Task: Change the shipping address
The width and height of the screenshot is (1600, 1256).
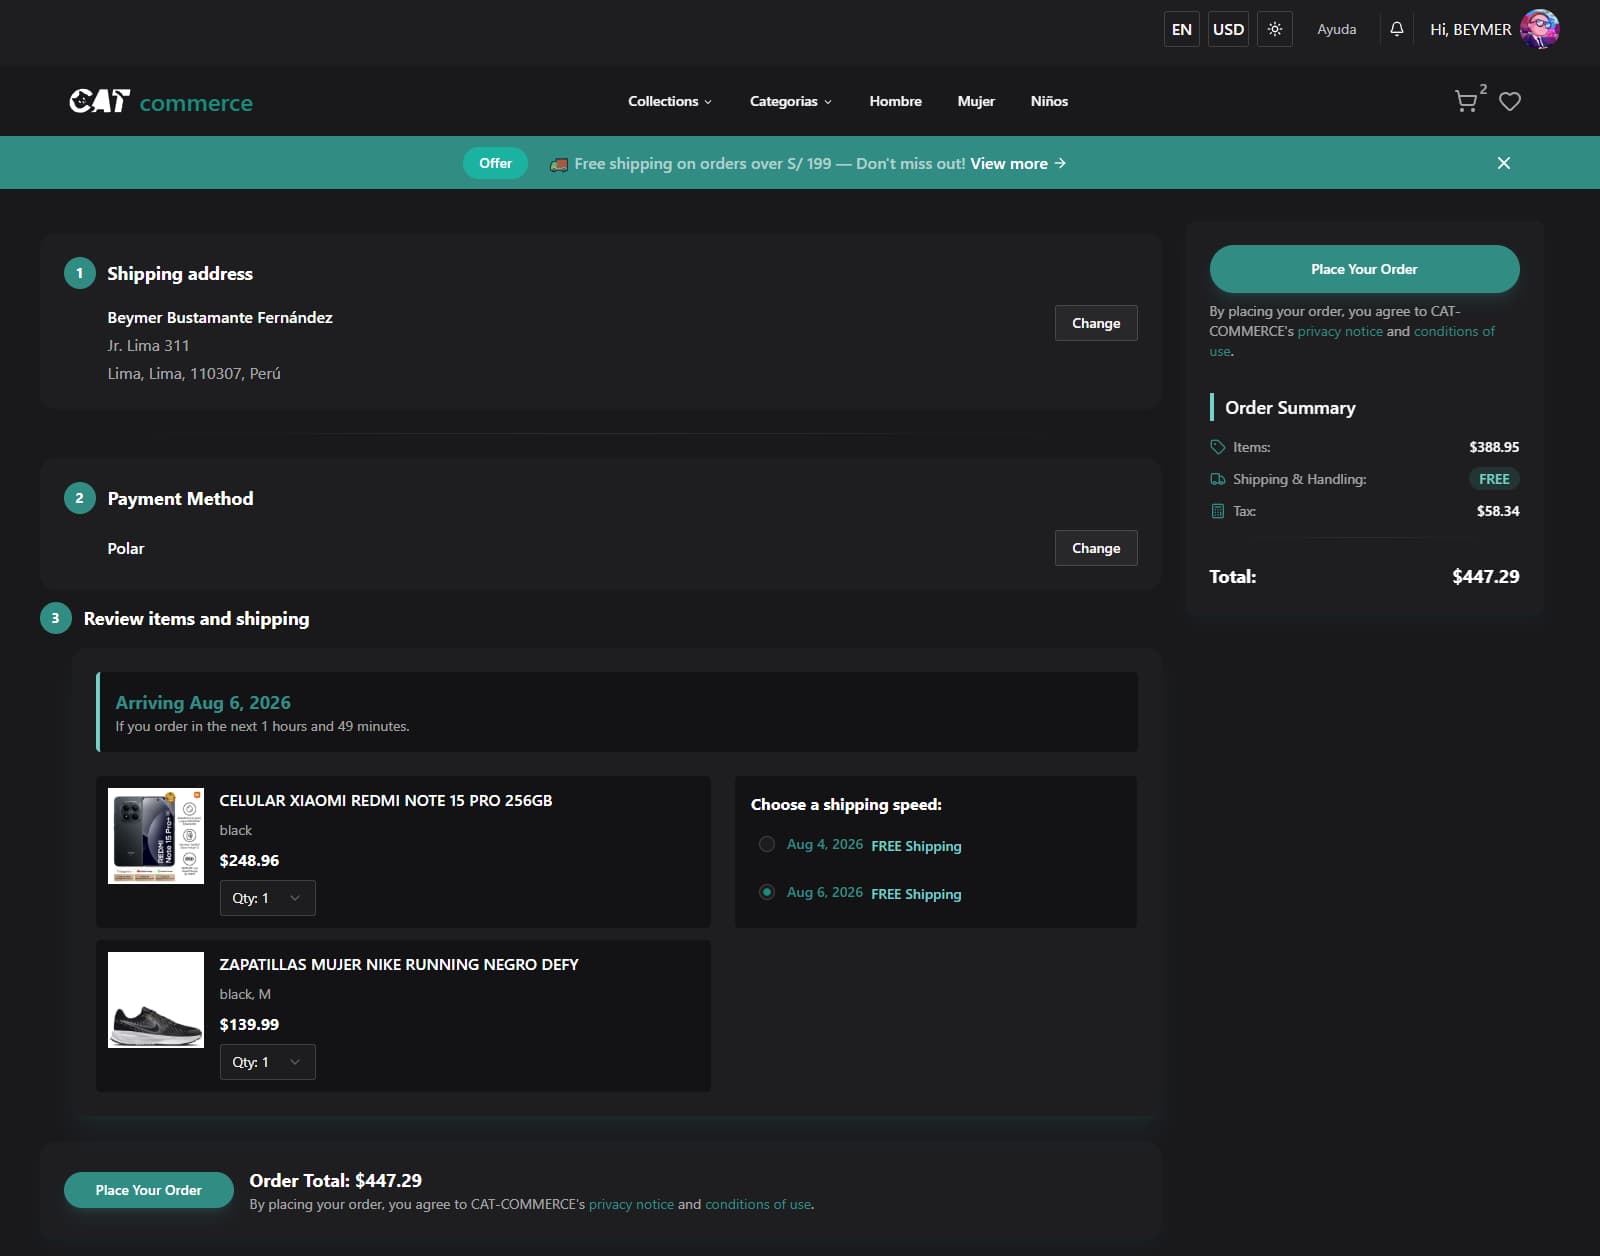Action: (1096, 323)
